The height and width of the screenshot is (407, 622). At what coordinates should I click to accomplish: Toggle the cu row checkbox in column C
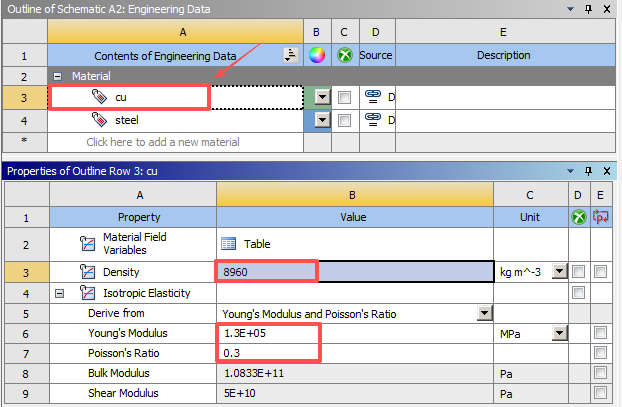[x=344, y=97]
